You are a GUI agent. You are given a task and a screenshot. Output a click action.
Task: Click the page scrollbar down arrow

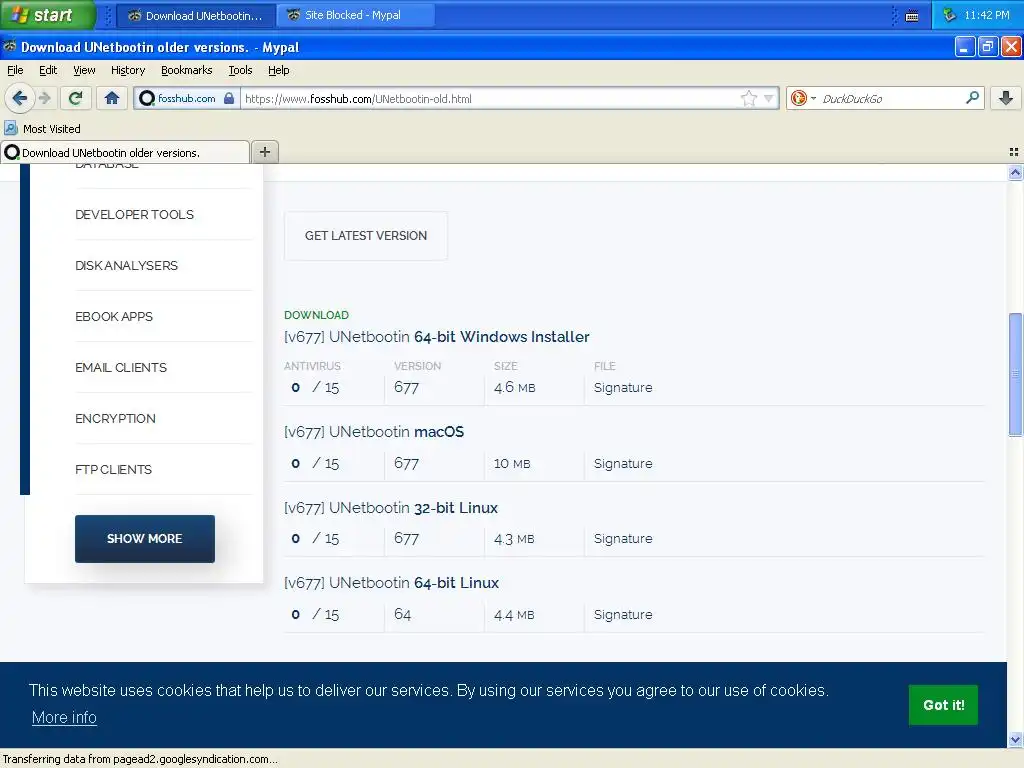1015,740
